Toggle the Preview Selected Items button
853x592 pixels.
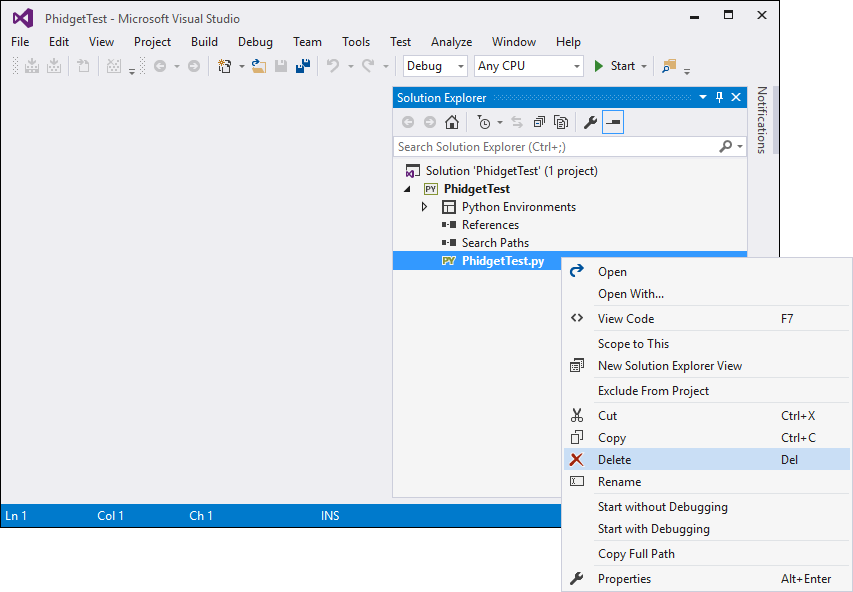(x=613, y=122)
